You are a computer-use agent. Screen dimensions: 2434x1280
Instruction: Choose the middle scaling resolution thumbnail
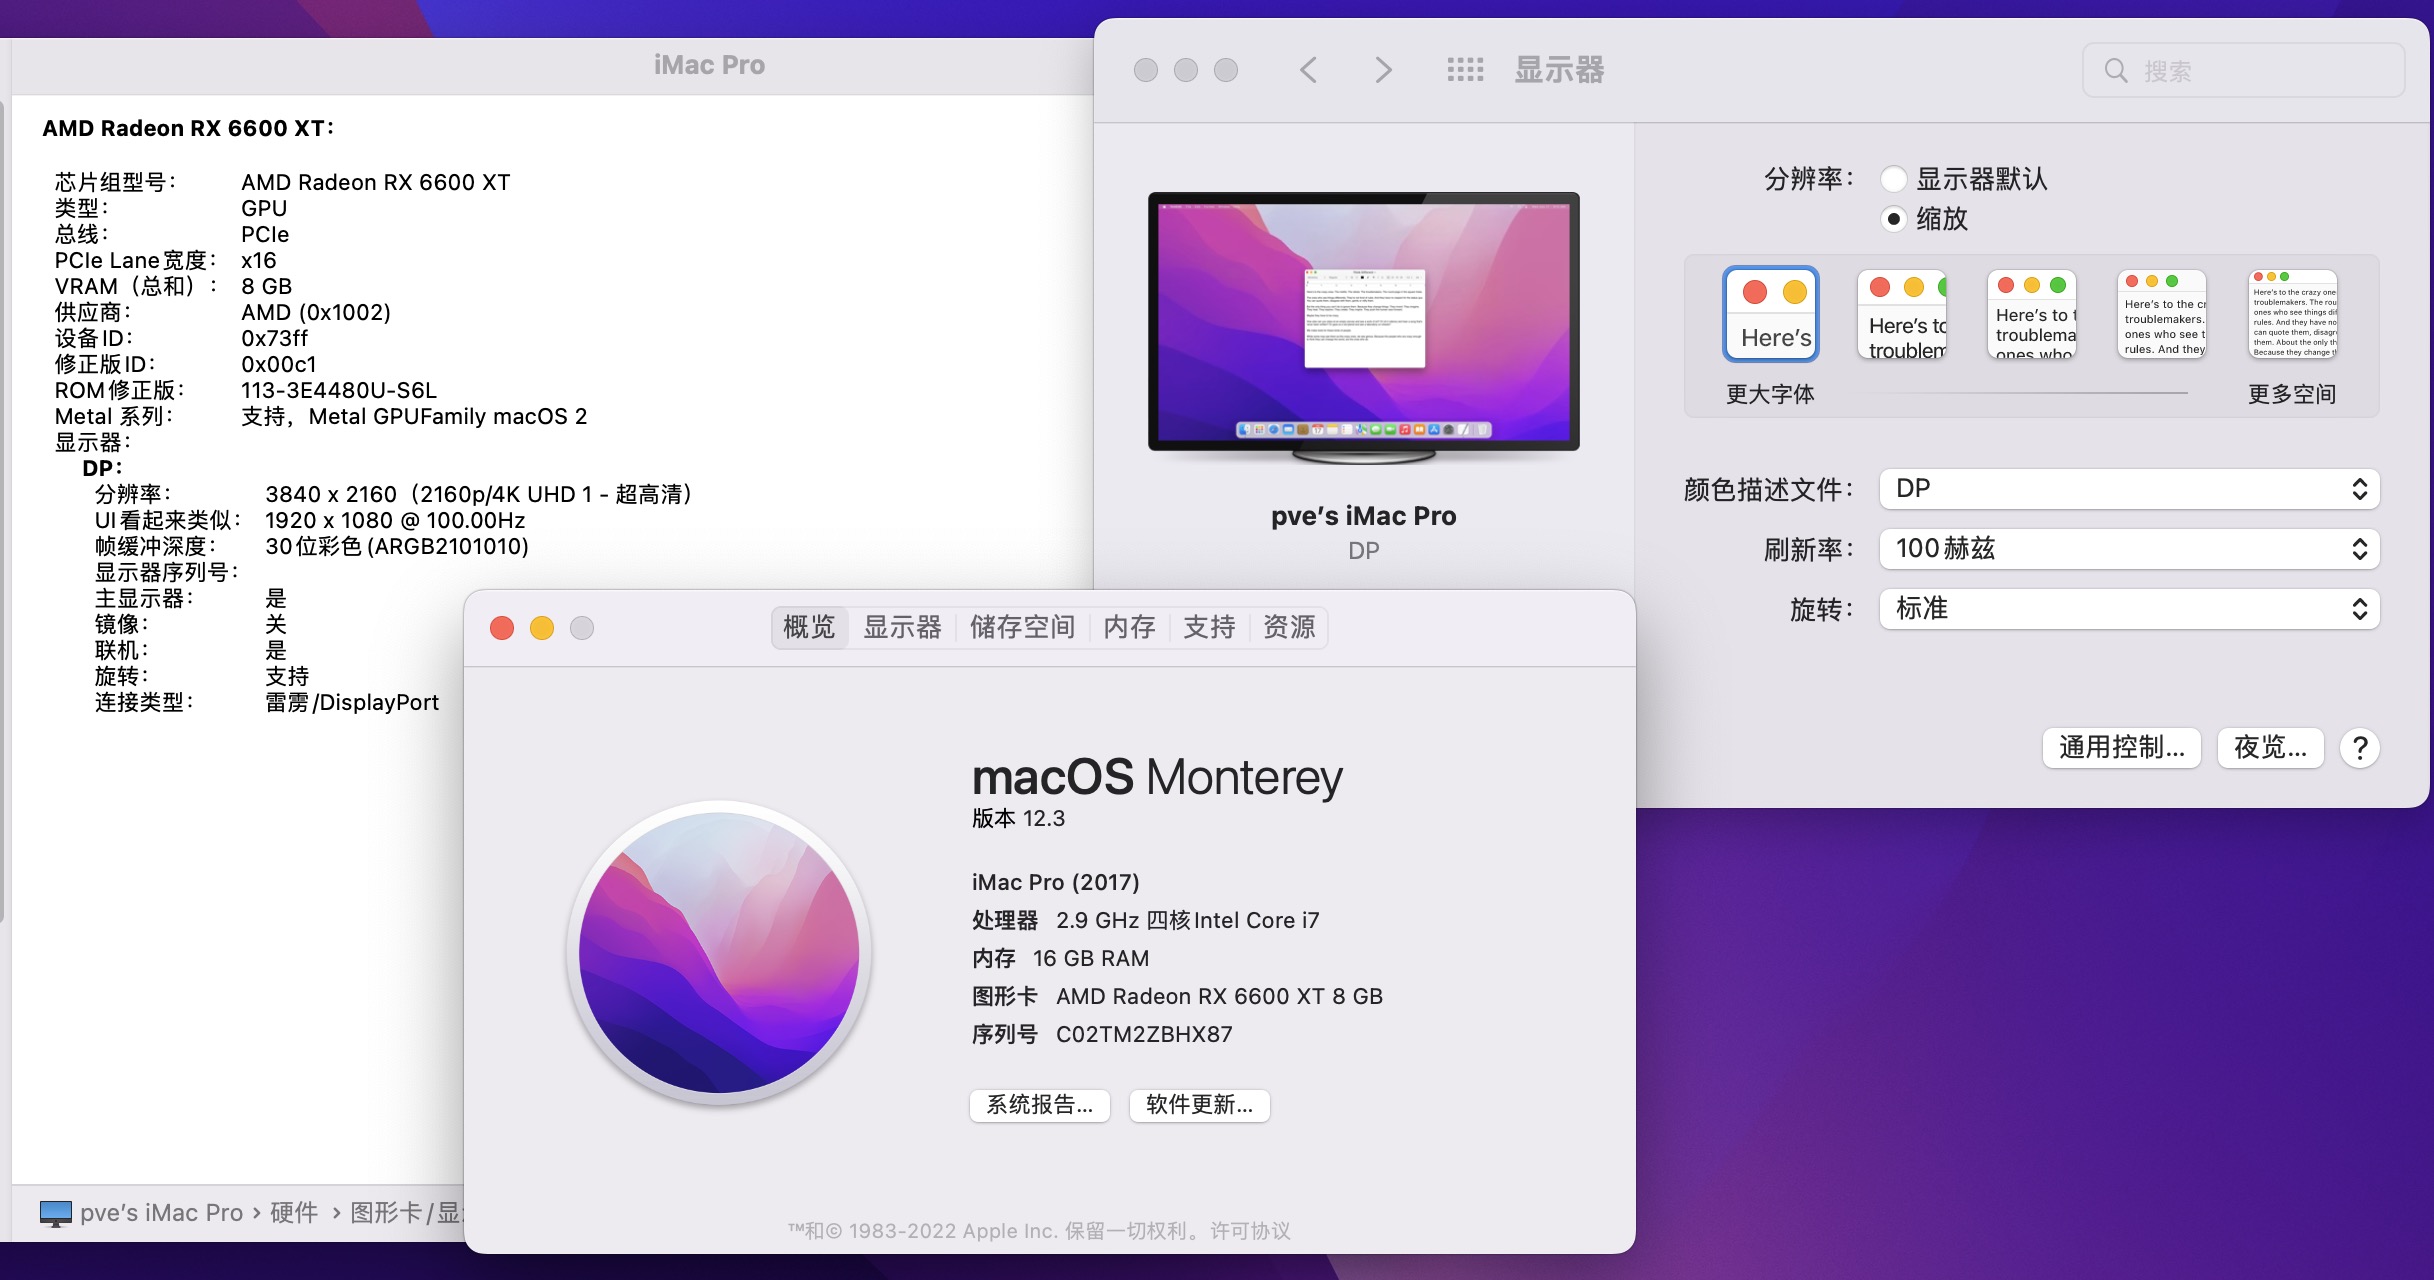click(x=2032, y=314)
